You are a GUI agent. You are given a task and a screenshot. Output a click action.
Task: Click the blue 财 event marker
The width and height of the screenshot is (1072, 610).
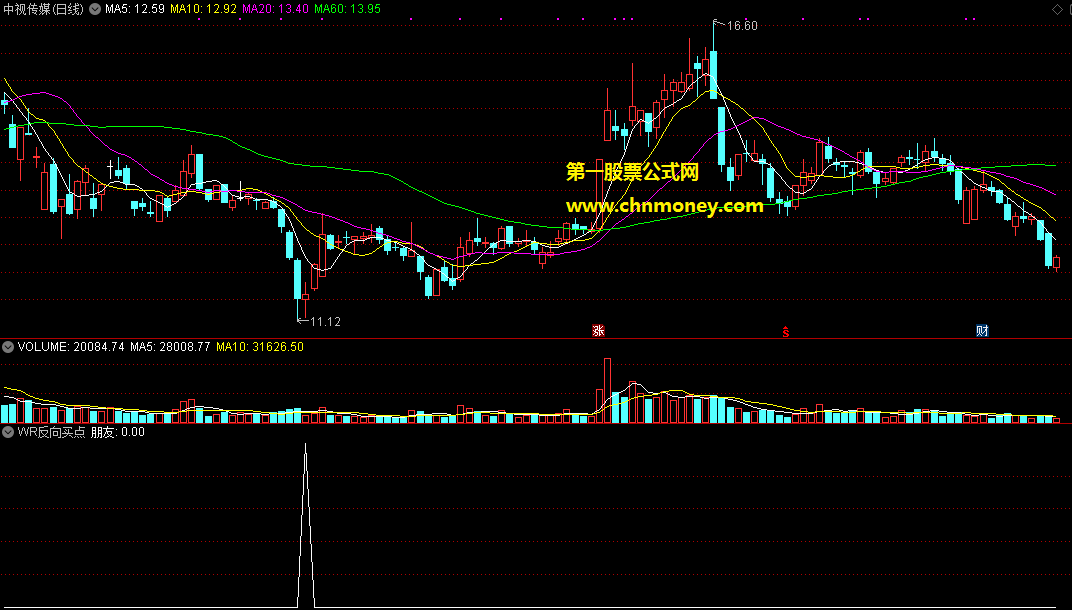982,331
